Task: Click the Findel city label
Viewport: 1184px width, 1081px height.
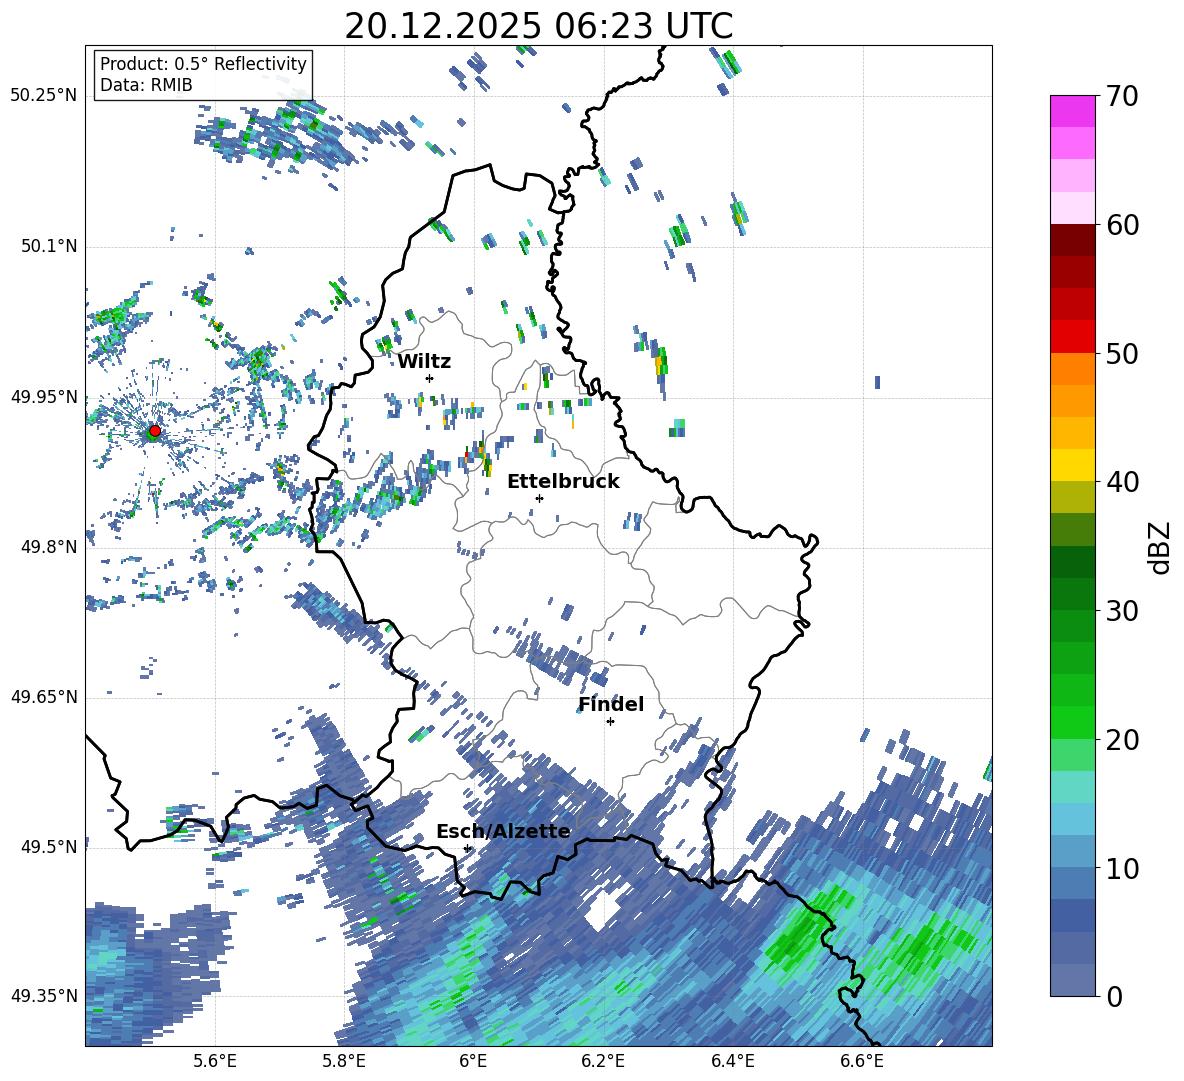Action: (x=611, y=704)
